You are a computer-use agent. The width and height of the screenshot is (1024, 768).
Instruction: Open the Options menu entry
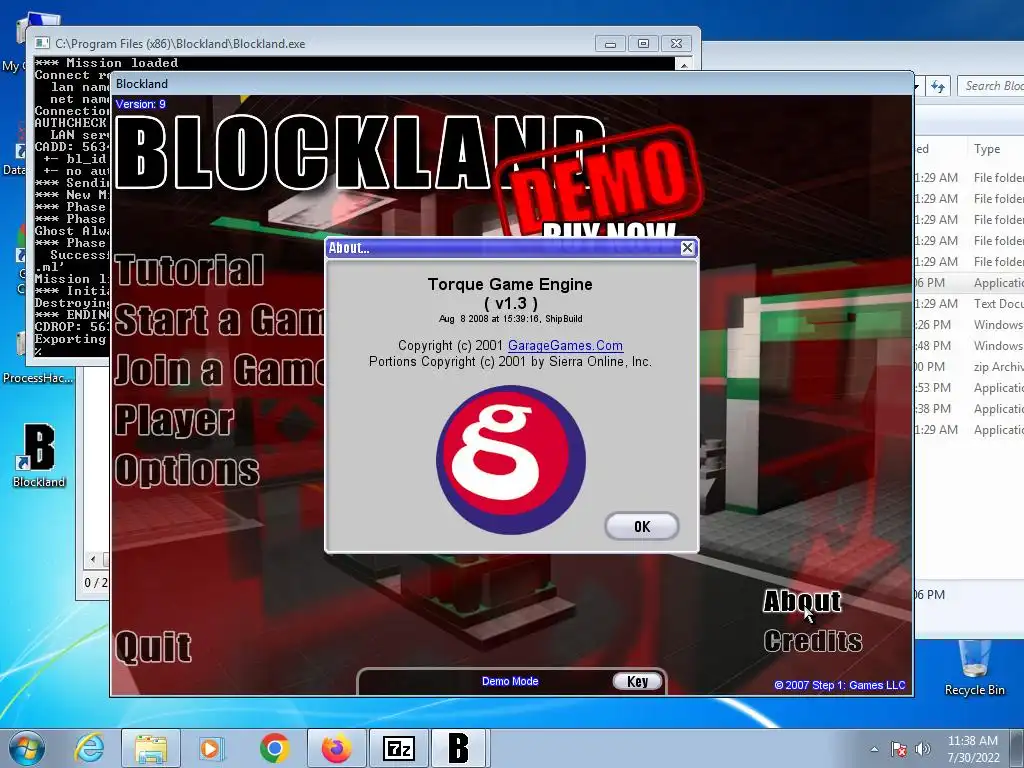tap(187, 470)
